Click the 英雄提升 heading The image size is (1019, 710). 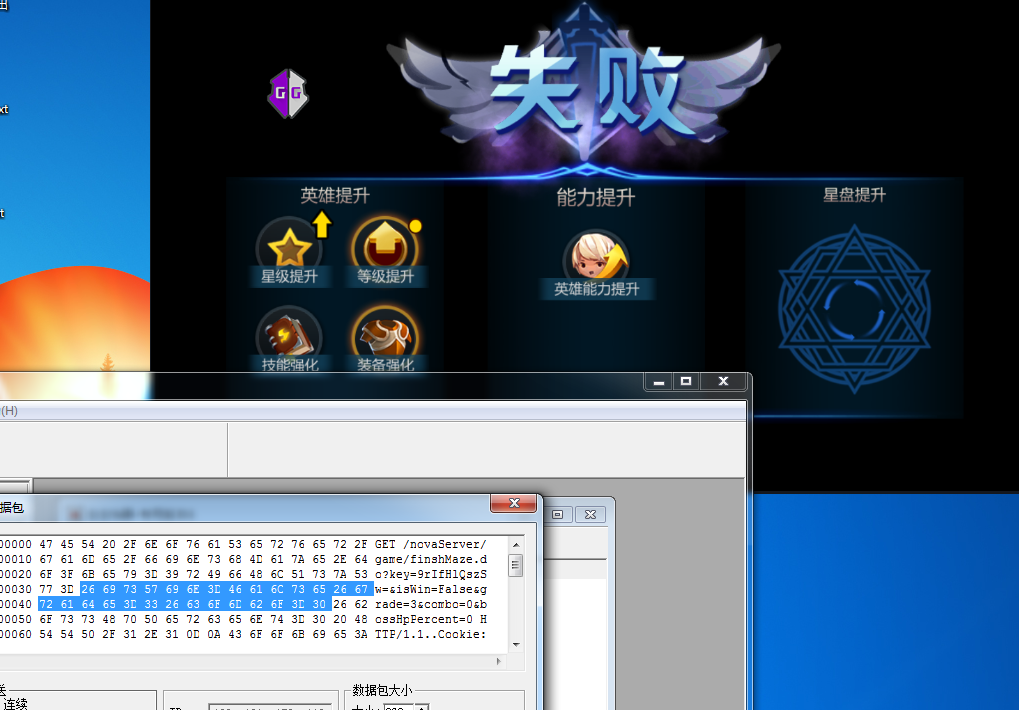(x=335, y=195)
